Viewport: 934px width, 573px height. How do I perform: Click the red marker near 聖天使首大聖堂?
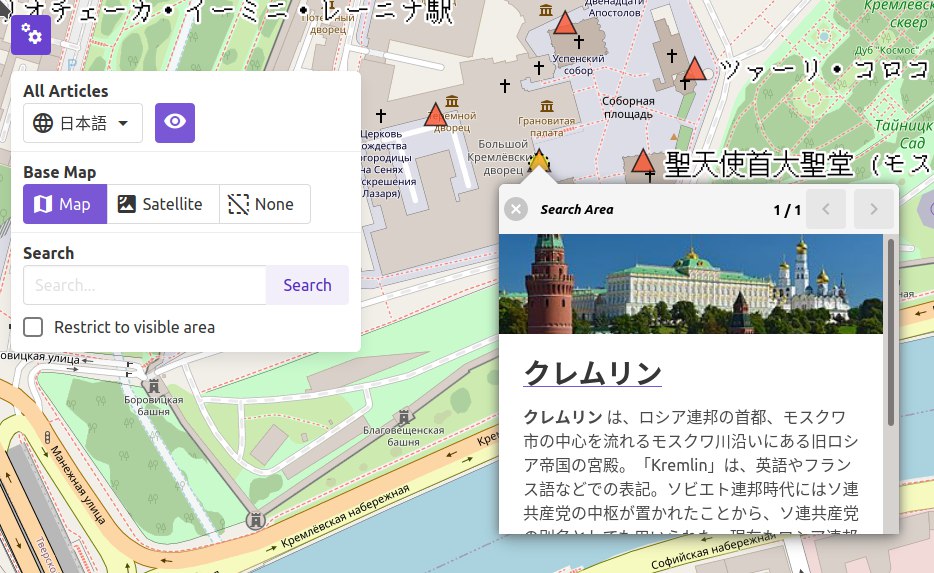(642, 161)
